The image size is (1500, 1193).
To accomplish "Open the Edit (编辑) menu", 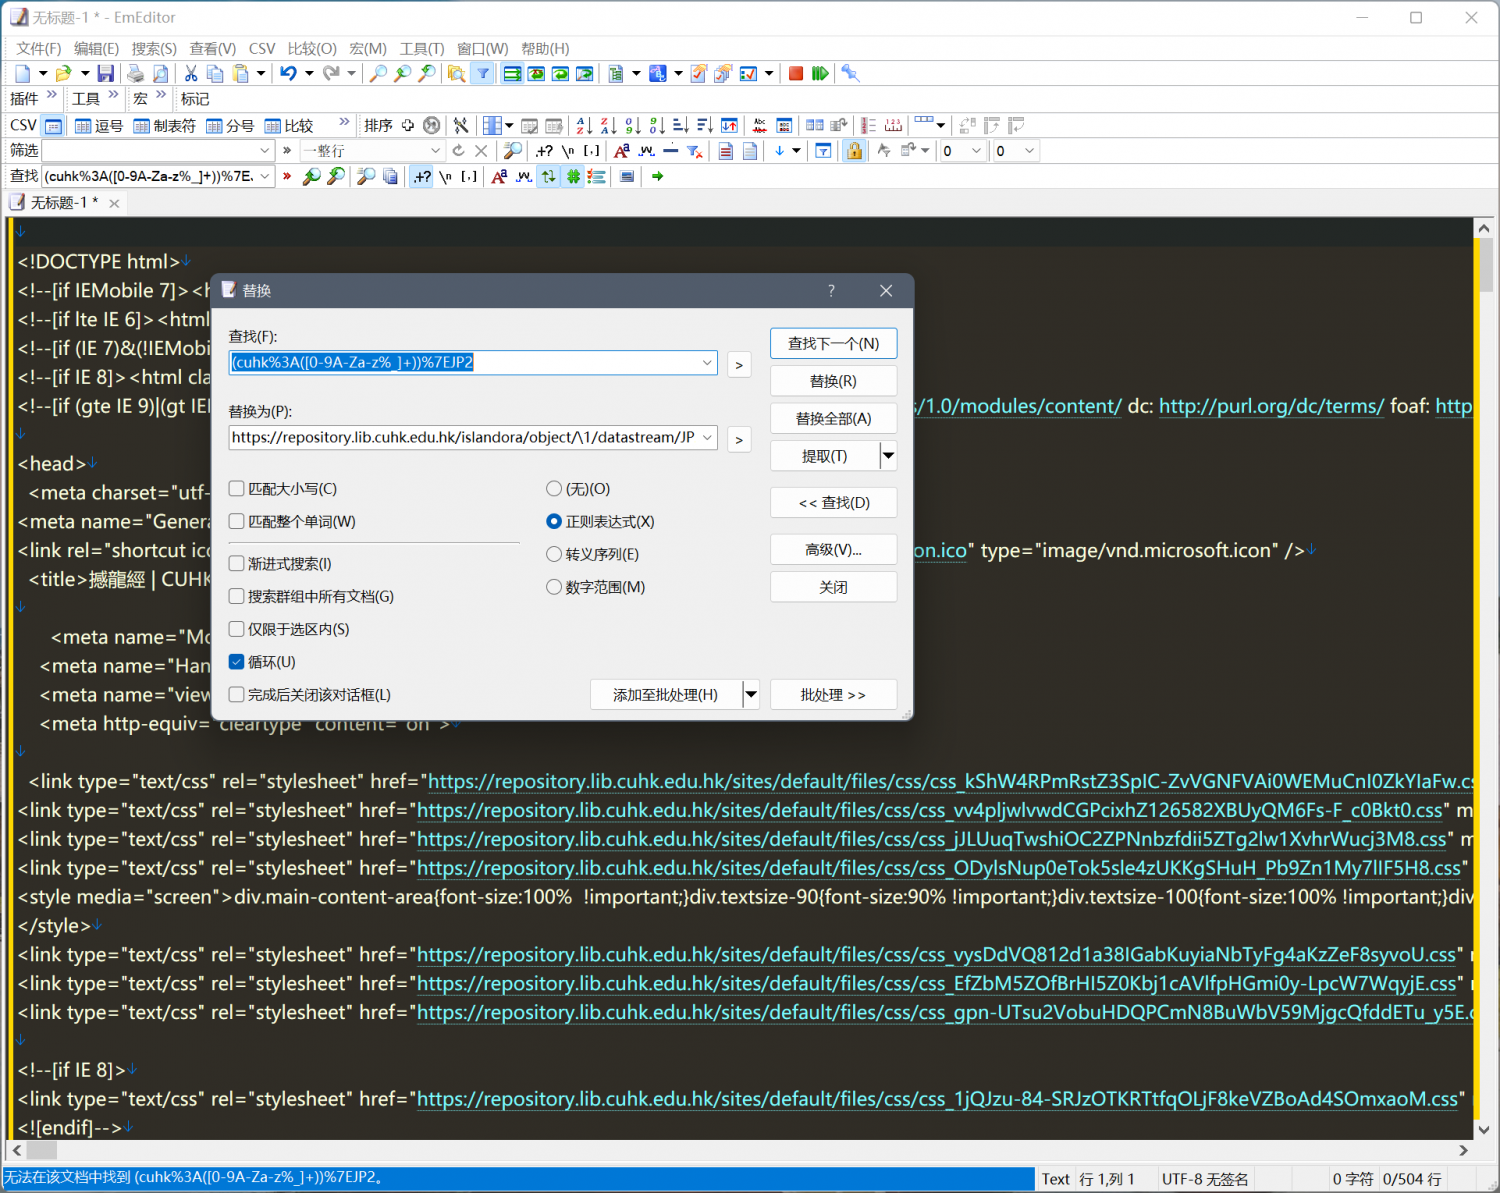I will pos(96,48).
